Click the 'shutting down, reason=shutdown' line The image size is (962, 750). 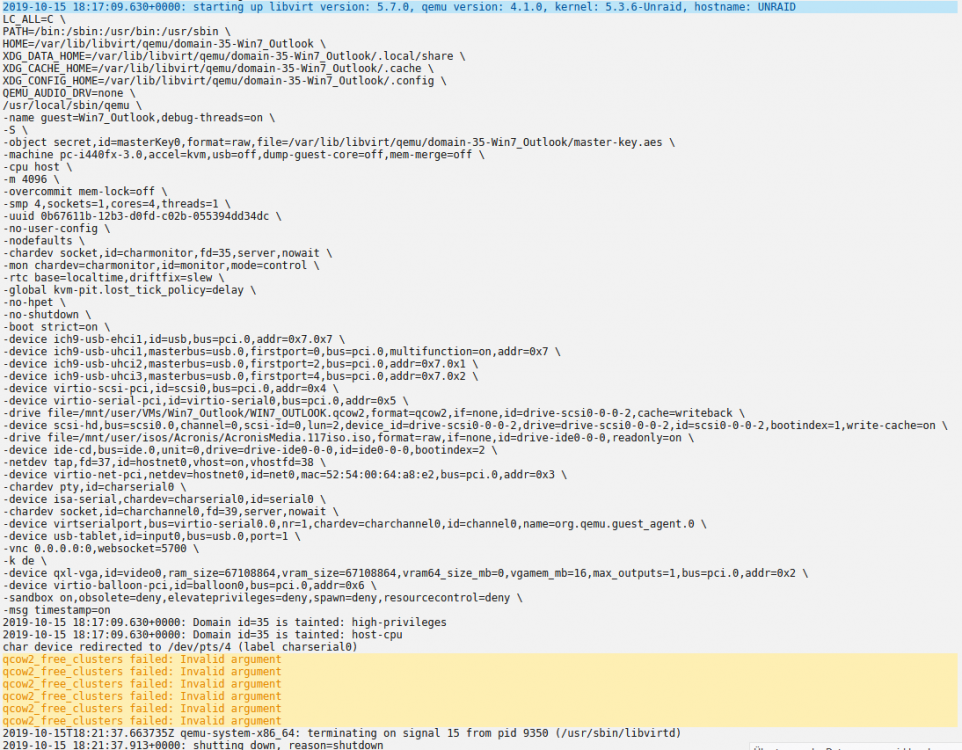(193, 744)
